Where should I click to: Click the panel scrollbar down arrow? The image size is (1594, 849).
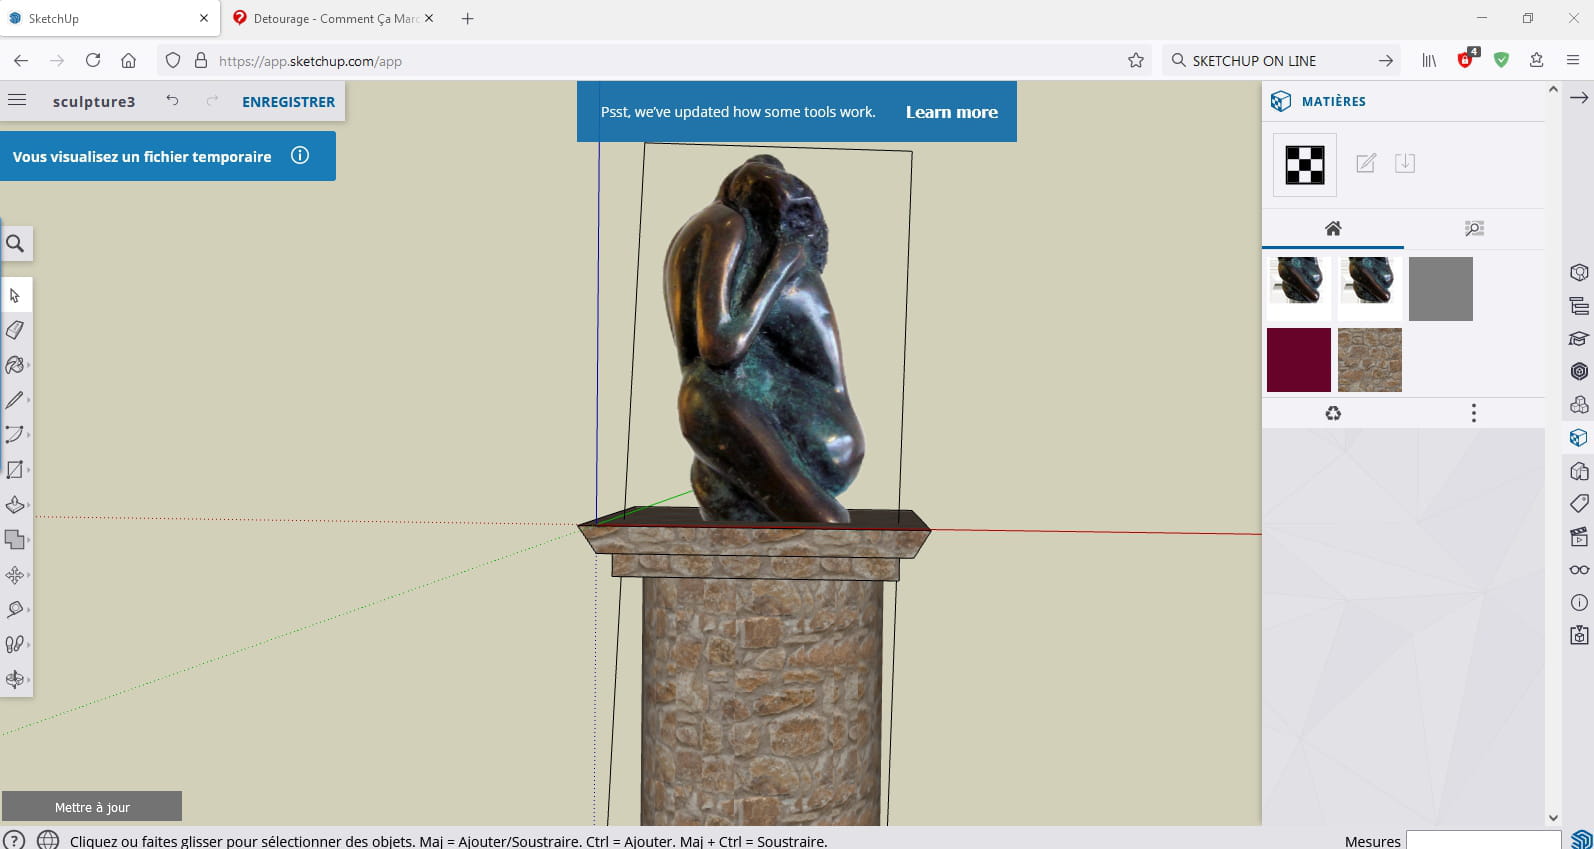1553,817
